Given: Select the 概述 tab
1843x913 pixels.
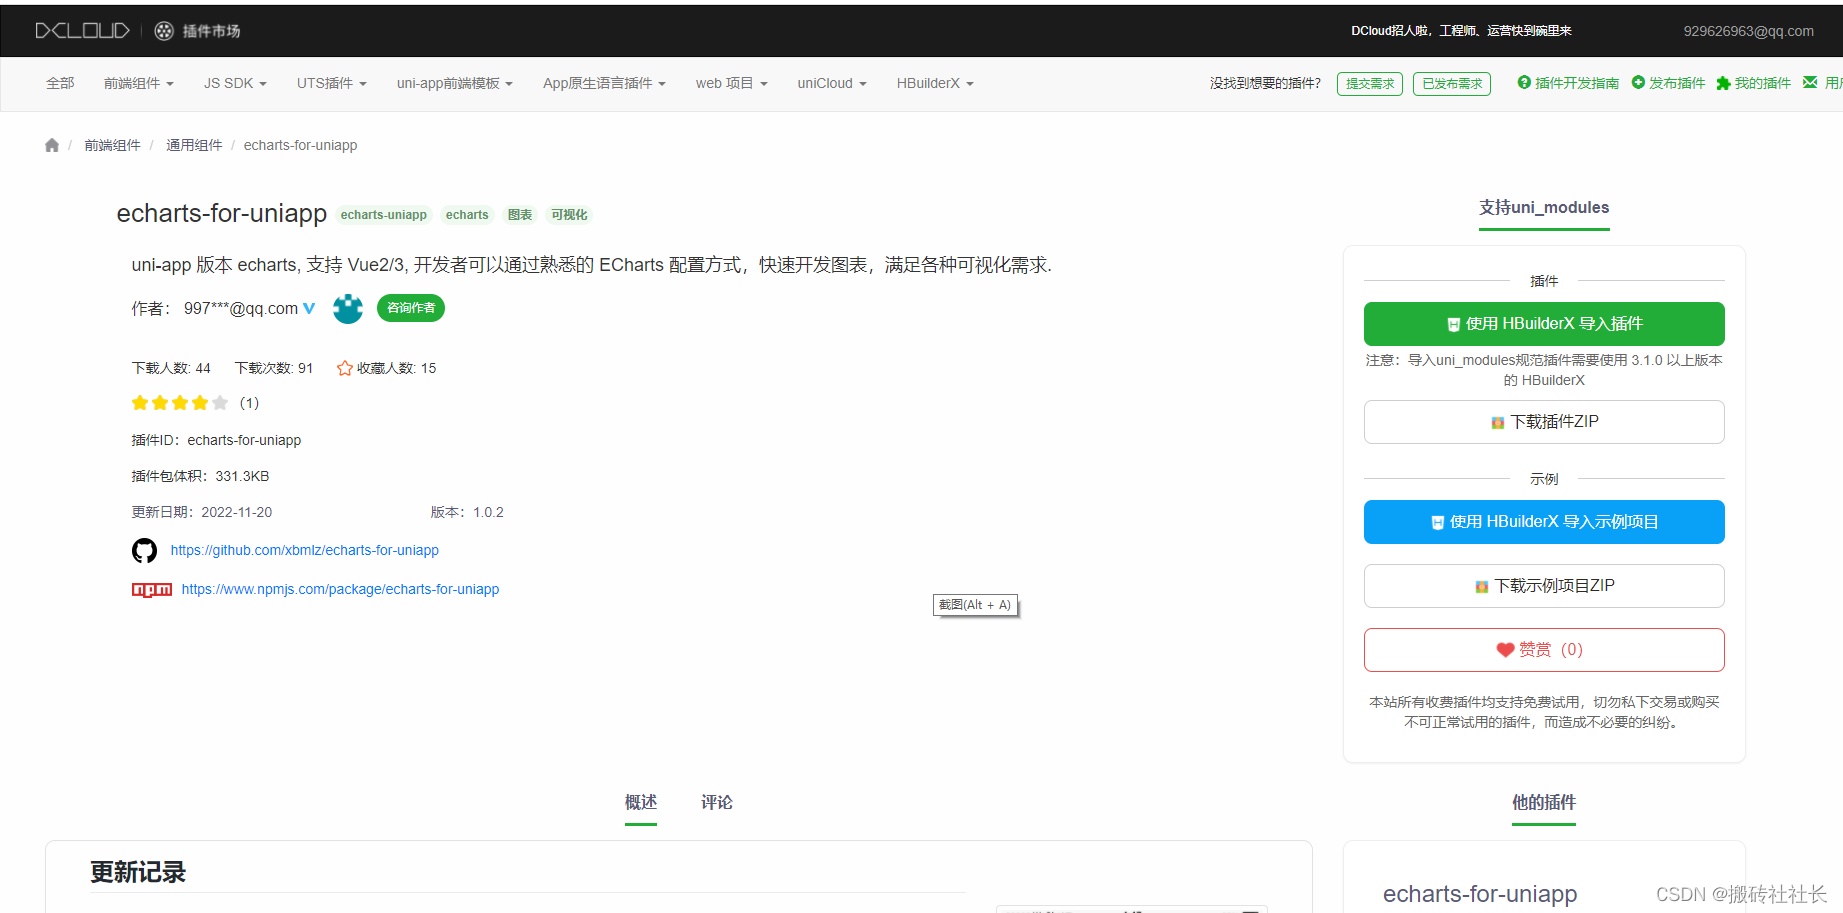Looking at the screenshot, I should coord(641,803).
